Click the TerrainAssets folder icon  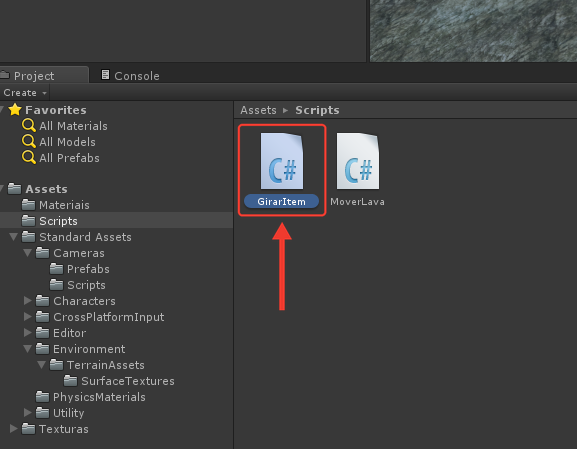56,364
